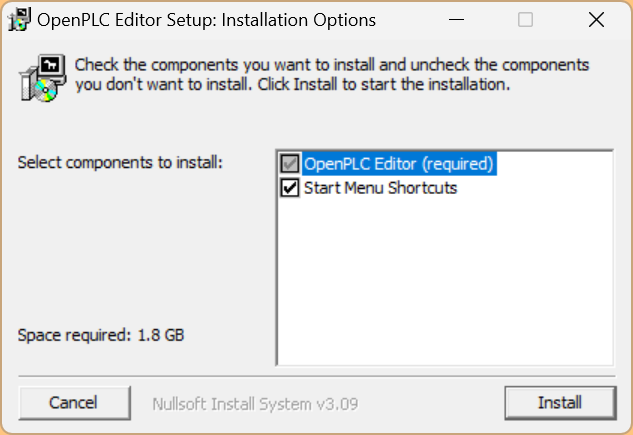Click the Space required: 1.8 GB label
Image resolution: width=633 pixels, height=435 pixels.
pyautogui.click(x=101, y=334)
